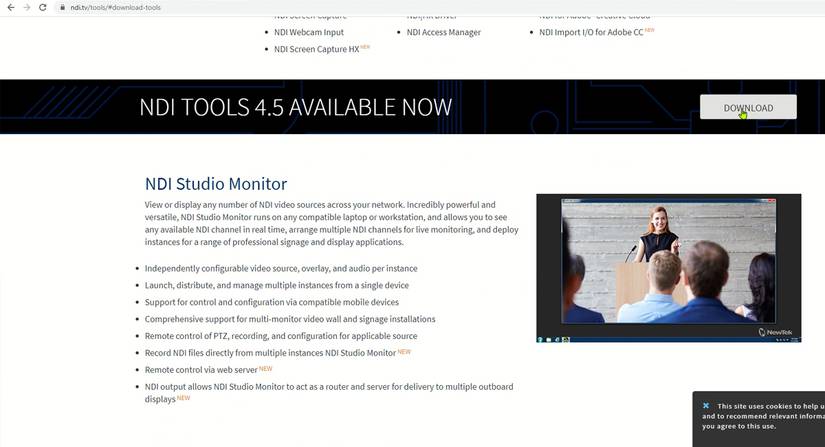Click the NEW badge after Screen Capture HX
The height and width of the screenshot is (447, 825).
365,47
